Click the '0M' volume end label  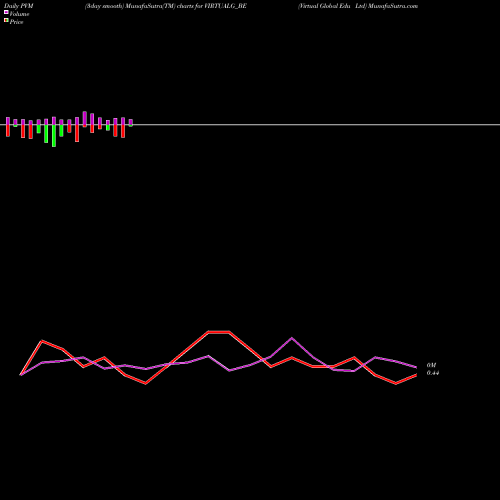[431, 365]
